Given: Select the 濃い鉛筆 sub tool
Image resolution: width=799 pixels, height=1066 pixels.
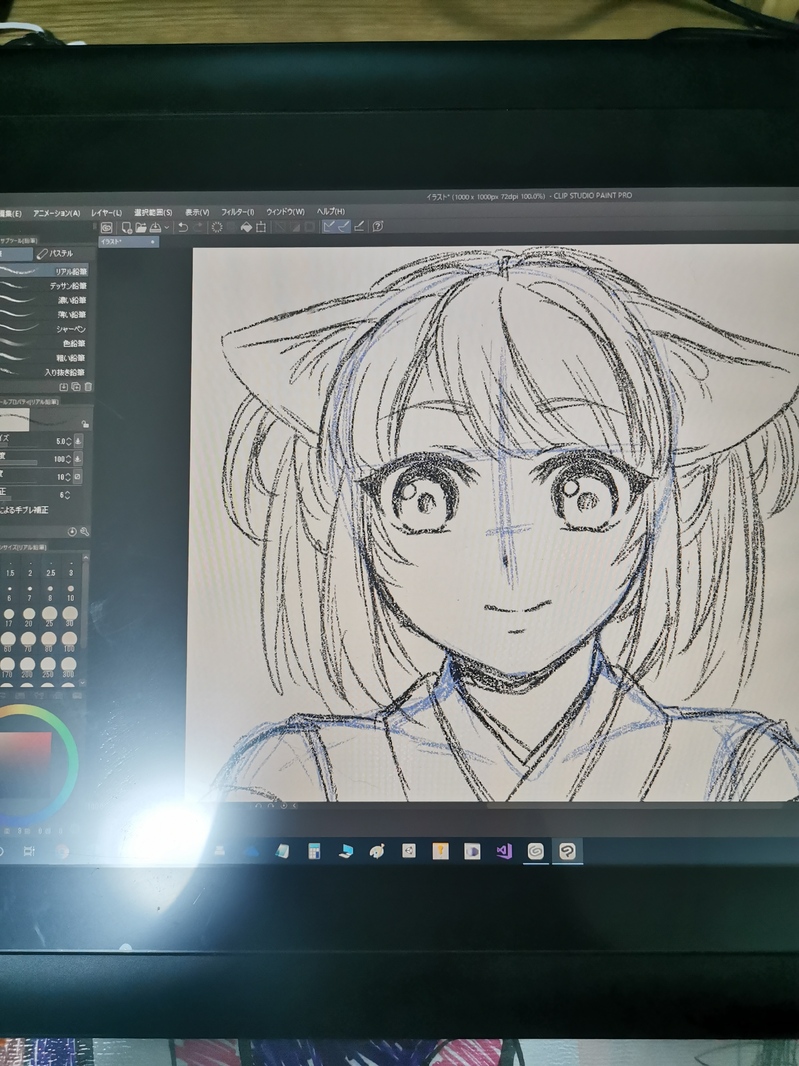Looking at the screenshot, I should [44, 300].
